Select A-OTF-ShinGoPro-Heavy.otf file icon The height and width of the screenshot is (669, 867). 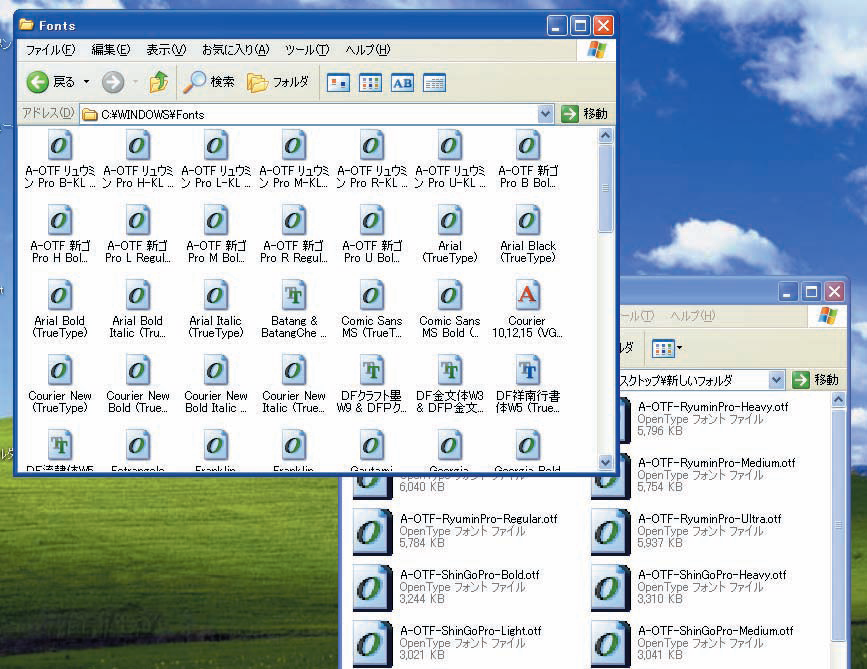[610, 588]
